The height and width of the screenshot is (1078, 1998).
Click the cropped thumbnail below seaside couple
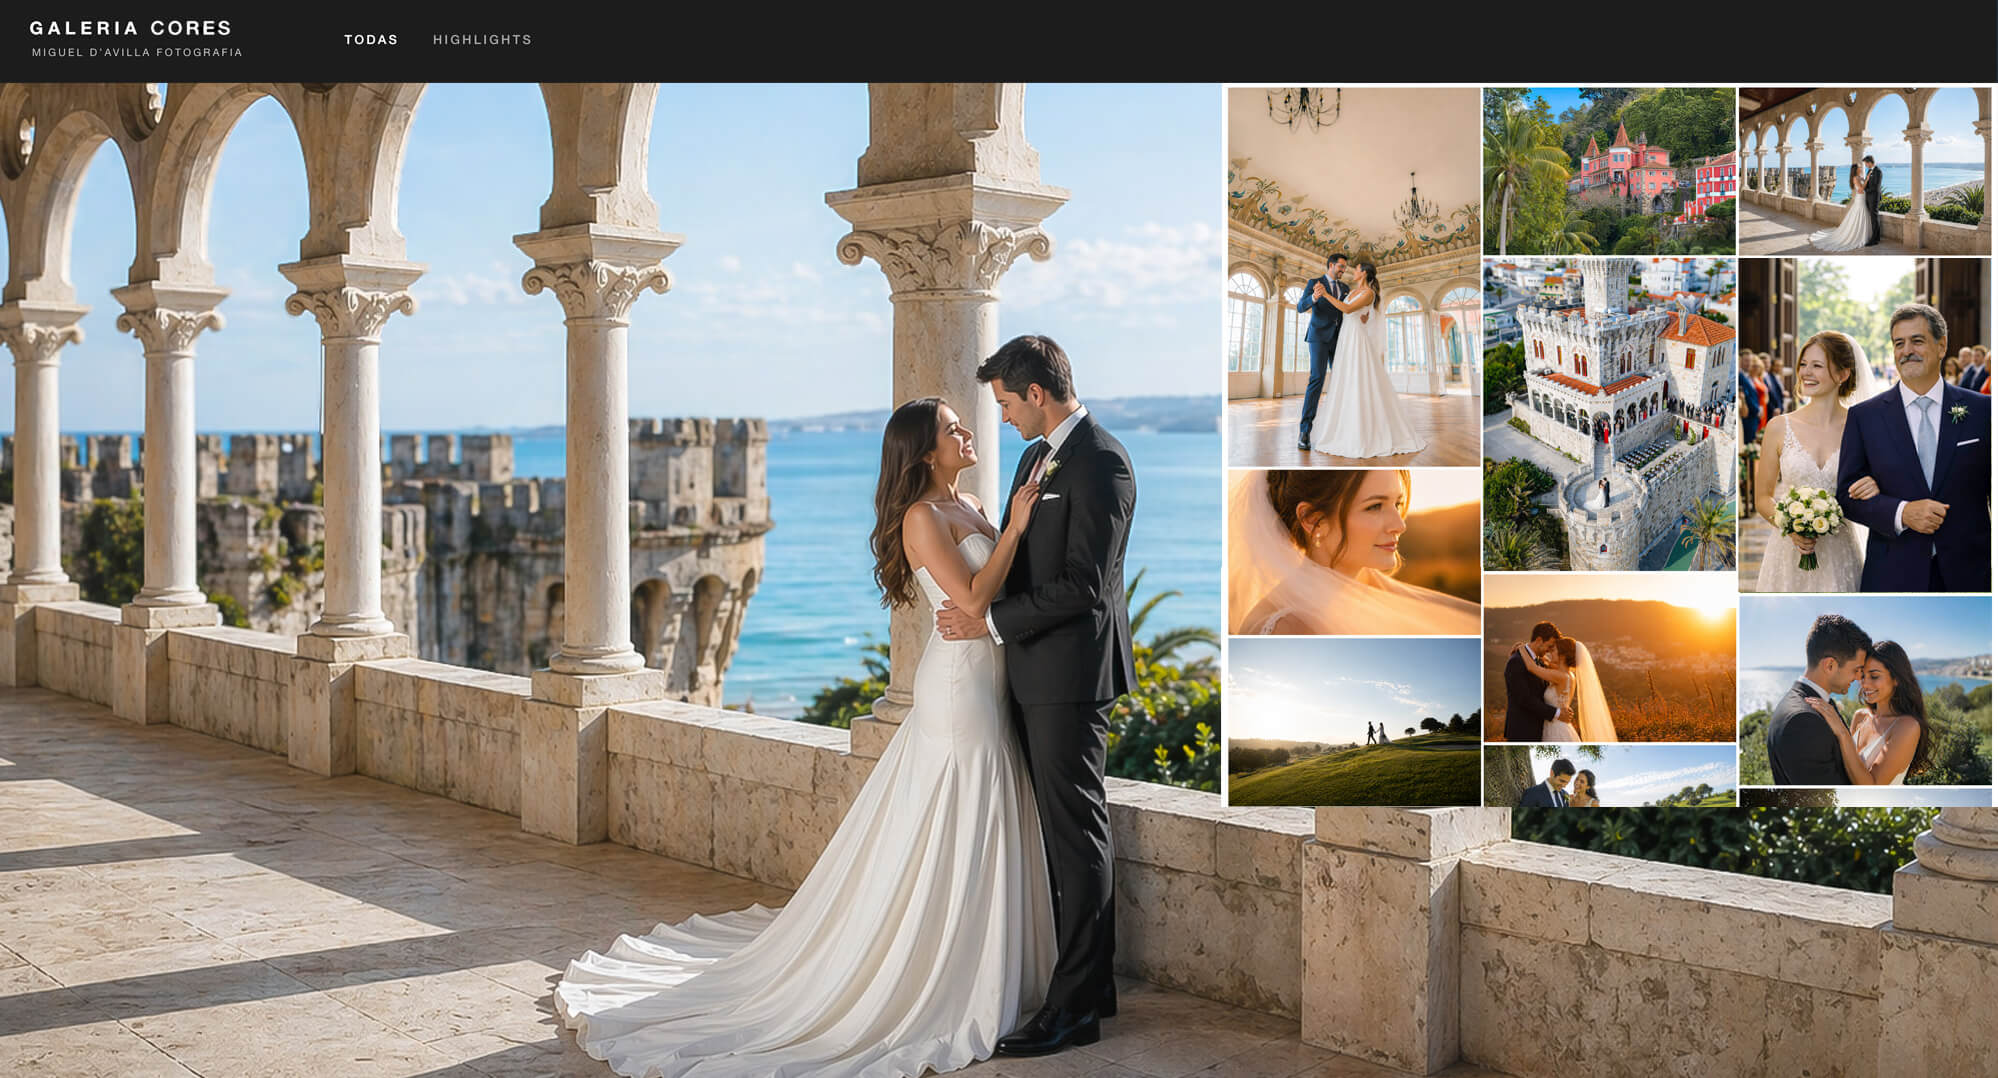point(1865,798)
